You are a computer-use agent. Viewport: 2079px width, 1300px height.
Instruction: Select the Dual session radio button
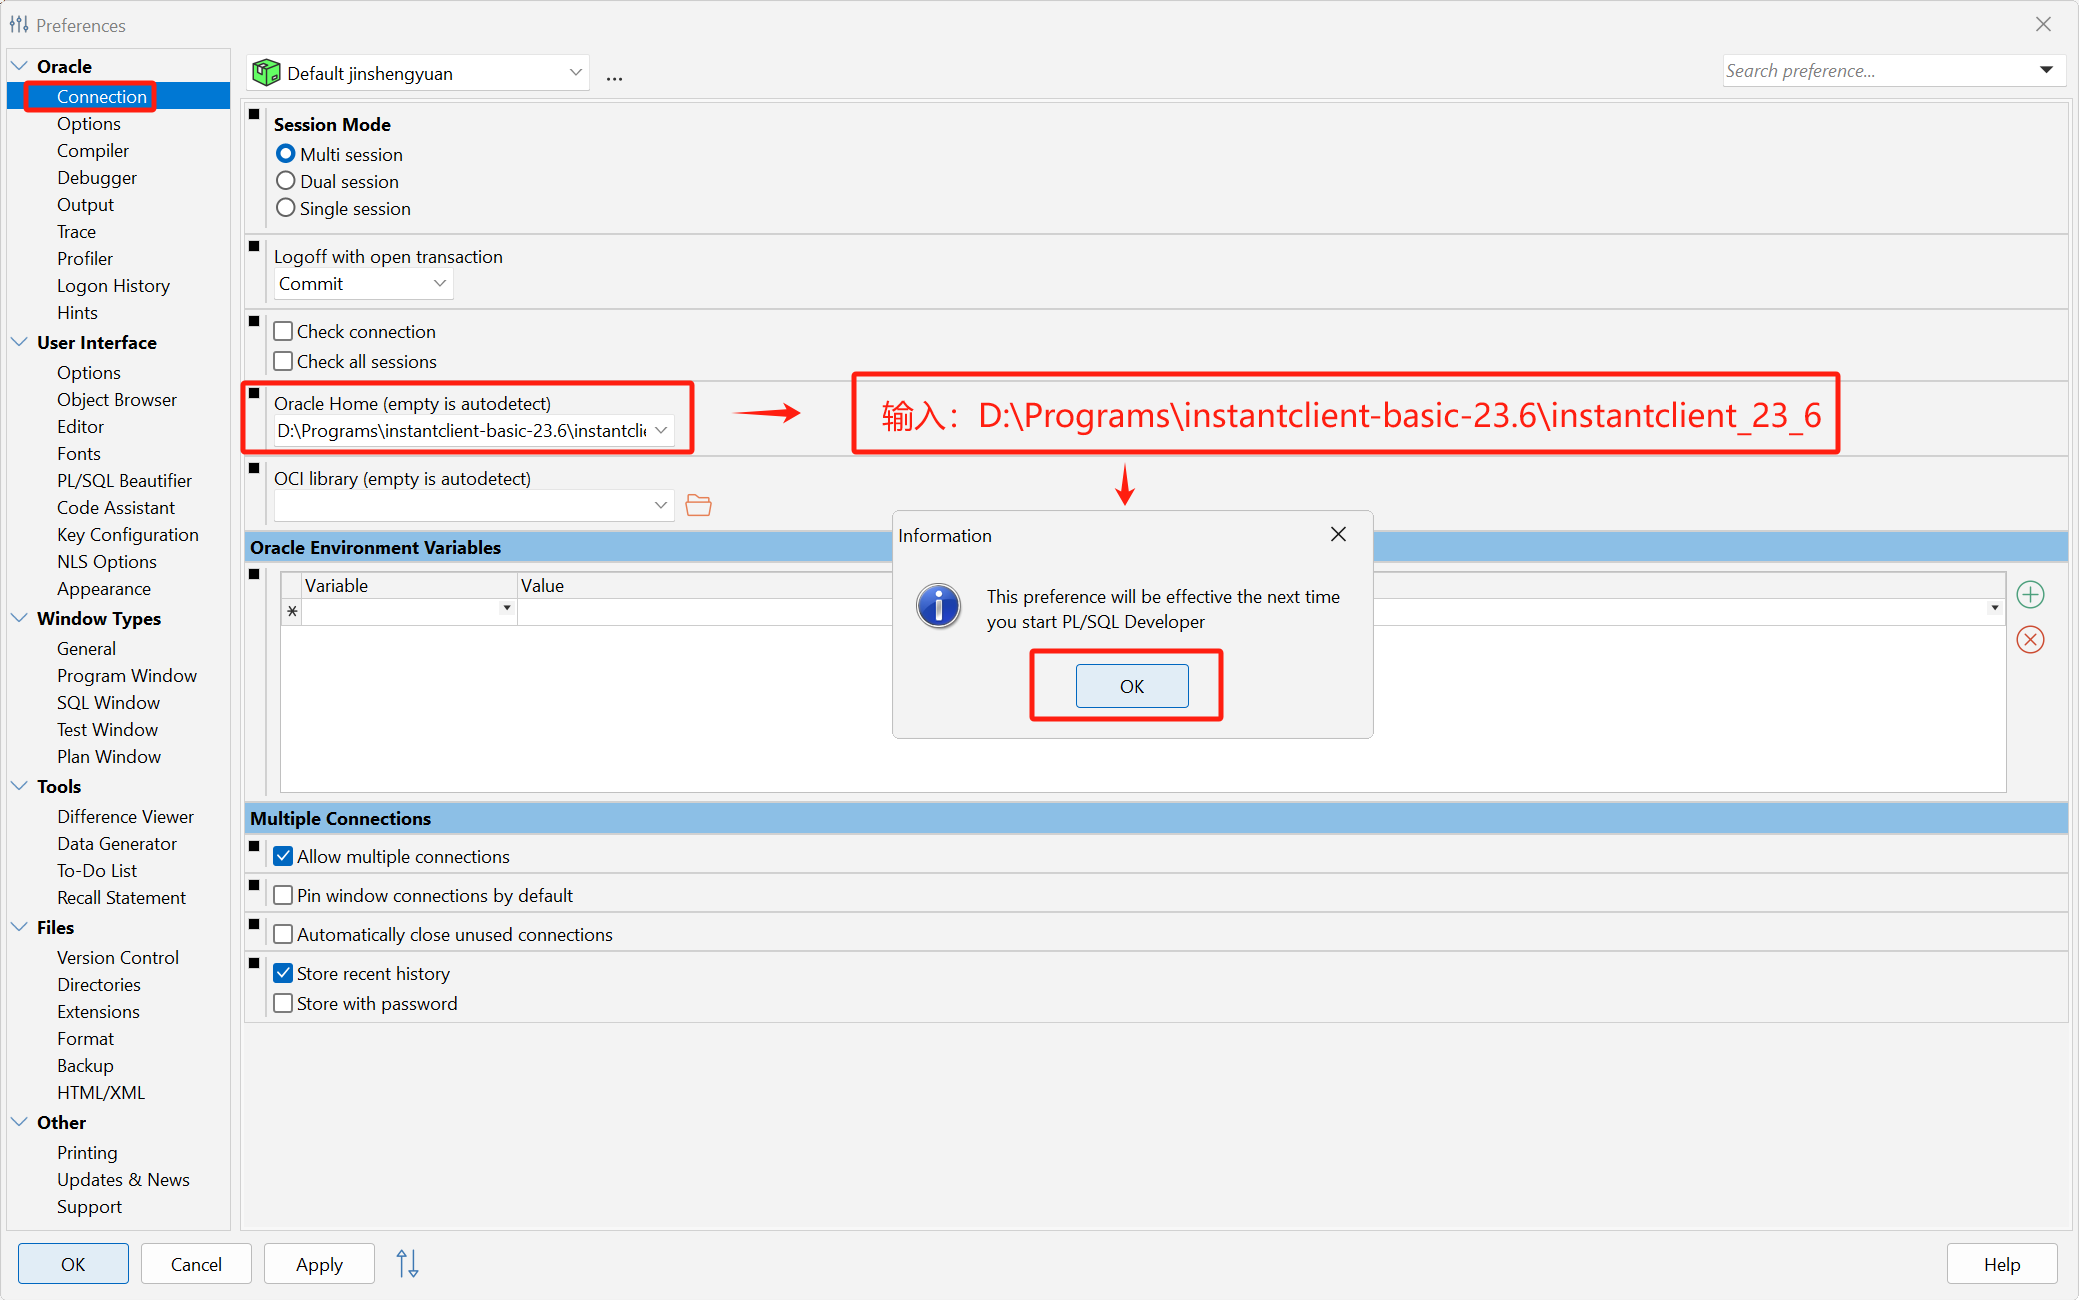click(286, 181)
